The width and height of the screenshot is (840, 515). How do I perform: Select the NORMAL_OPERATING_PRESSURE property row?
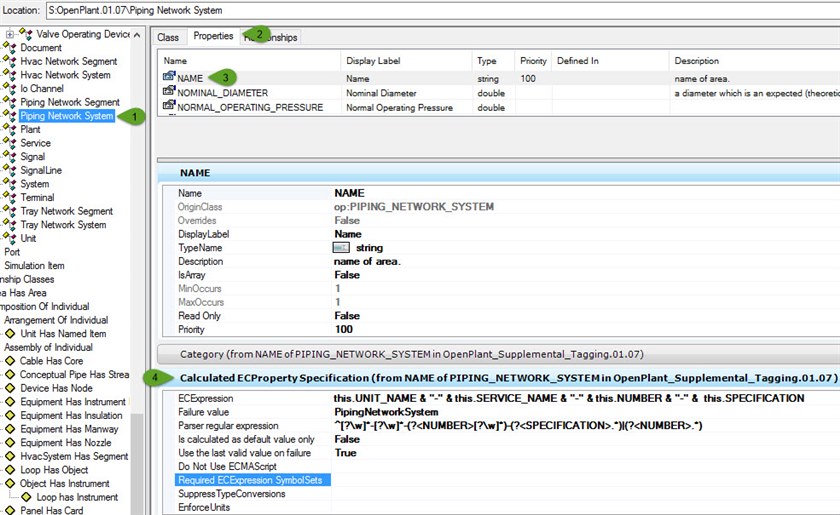[498, 107]
